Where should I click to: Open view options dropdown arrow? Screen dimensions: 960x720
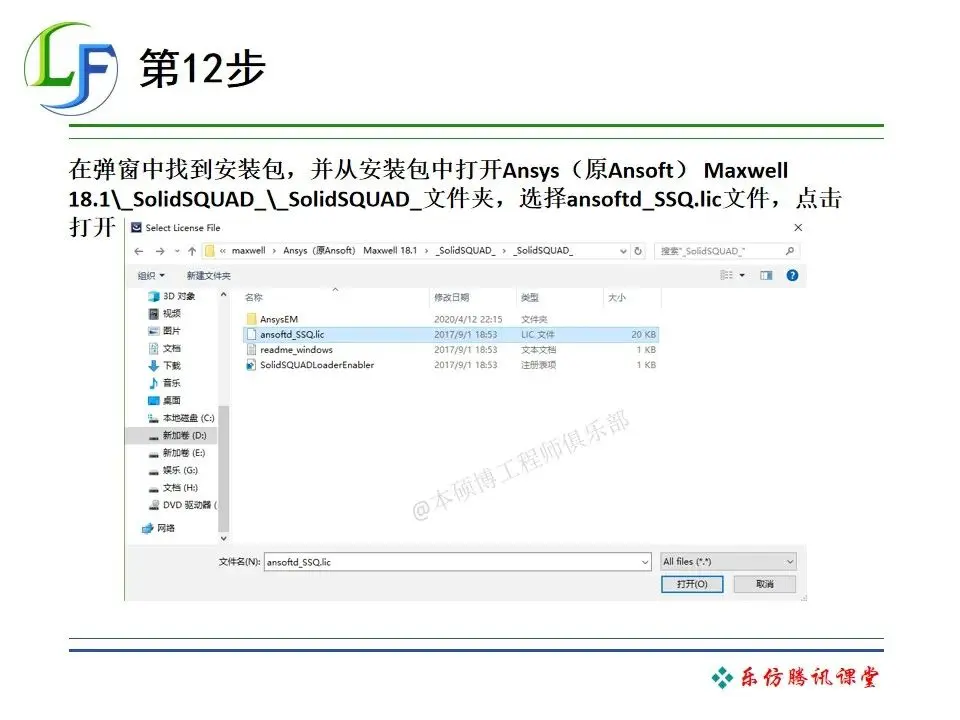742,276
